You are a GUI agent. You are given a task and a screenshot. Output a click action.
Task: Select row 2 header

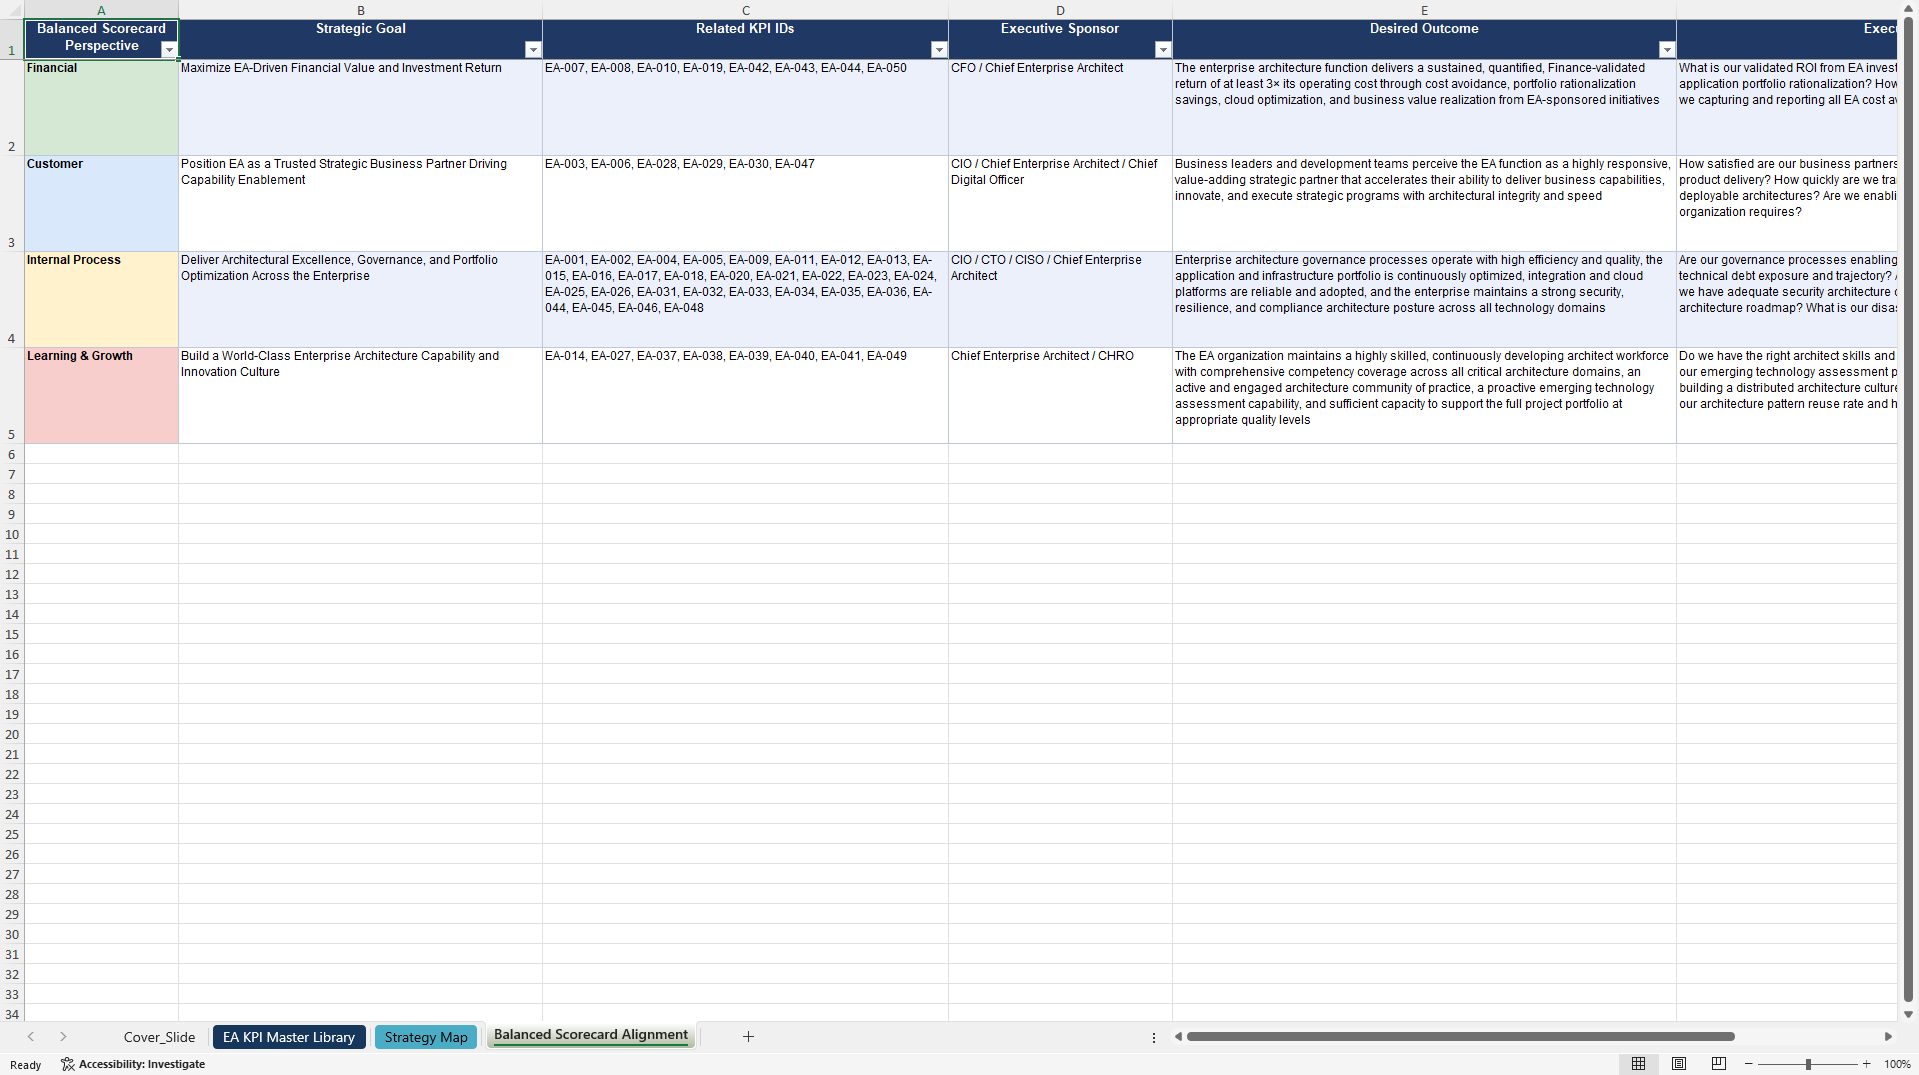tap(12, 108)
